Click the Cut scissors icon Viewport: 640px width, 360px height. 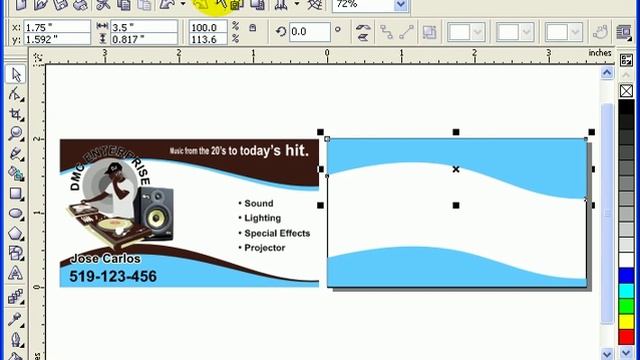[x=103, y=5]
